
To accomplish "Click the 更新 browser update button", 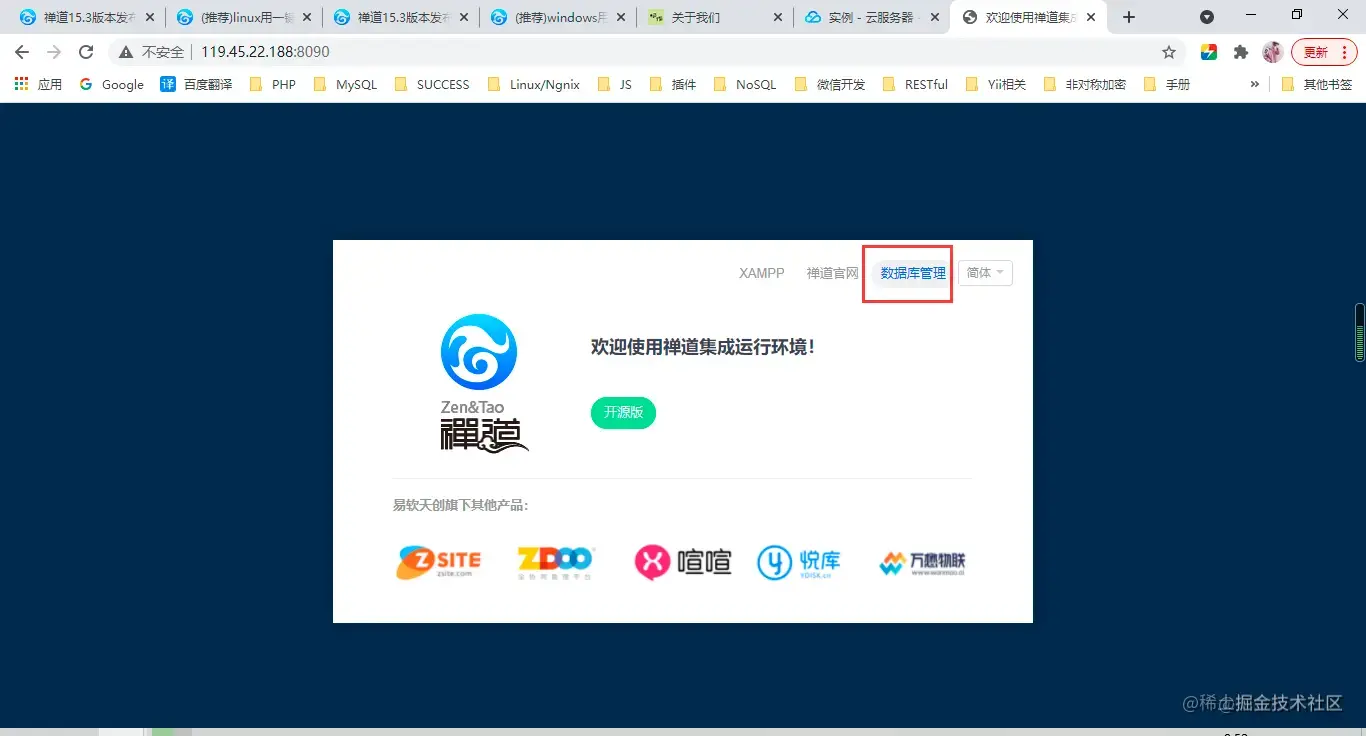I will [x=1324, y=52].
